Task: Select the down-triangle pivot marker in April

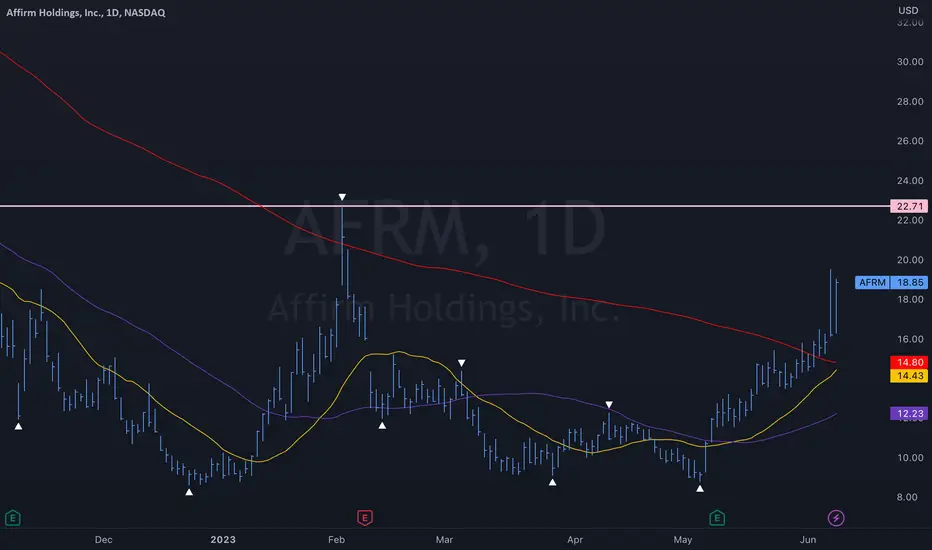Action: pyautogui.click(x=609, y=405)
